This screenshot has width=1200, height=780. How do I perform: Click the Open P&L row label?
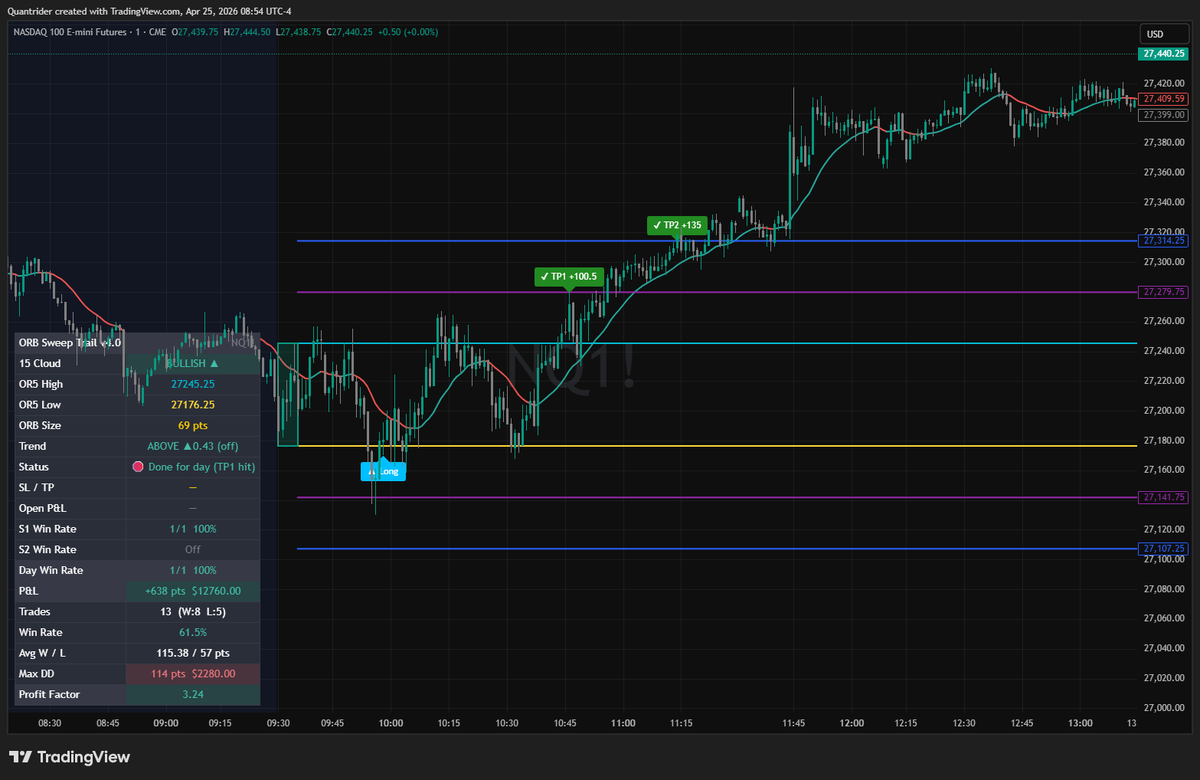pos(41,508)
